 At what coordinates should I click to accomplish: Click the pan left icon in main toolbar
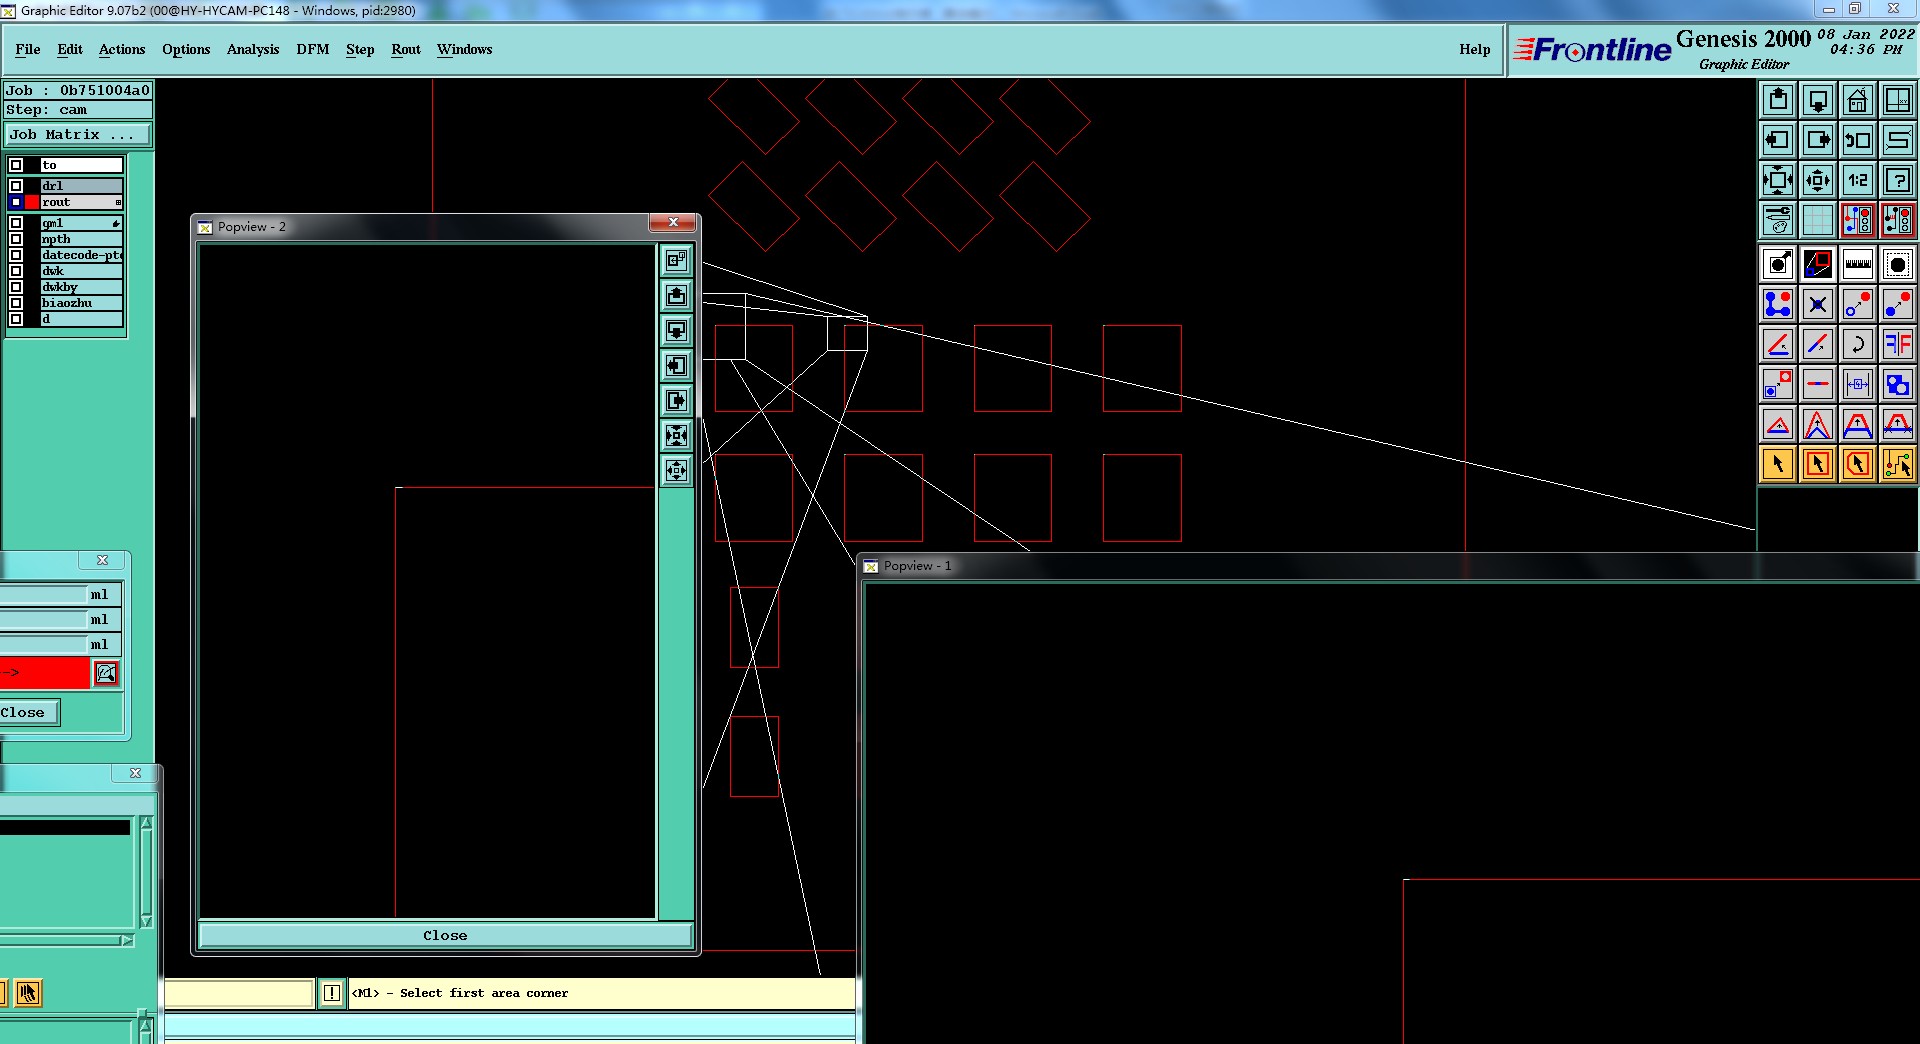point(1778,140)
